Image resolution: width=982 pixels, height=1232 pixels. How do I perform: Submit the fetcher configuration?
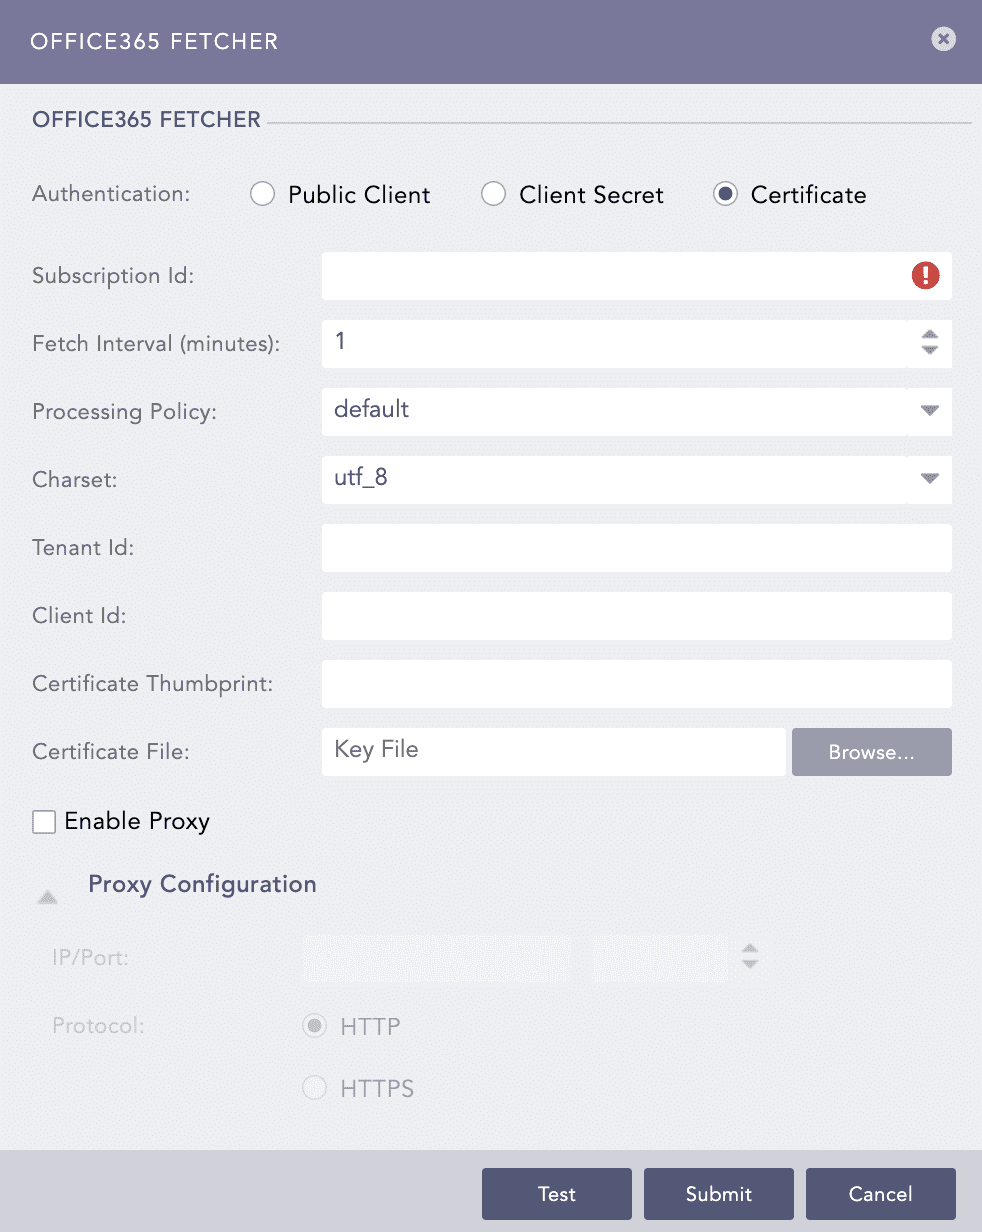point(718,1193)
